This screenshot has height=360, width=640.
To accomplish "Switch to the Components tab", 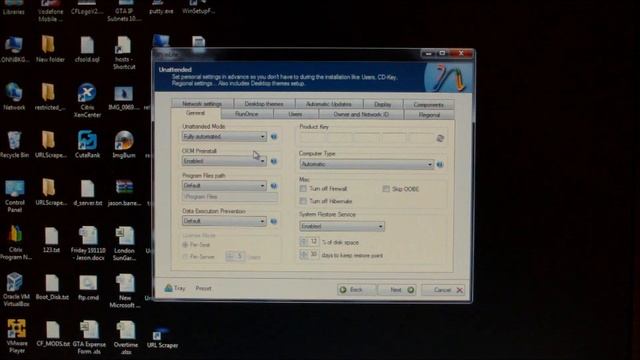I will pyautogui.click(x=428, y=104).
